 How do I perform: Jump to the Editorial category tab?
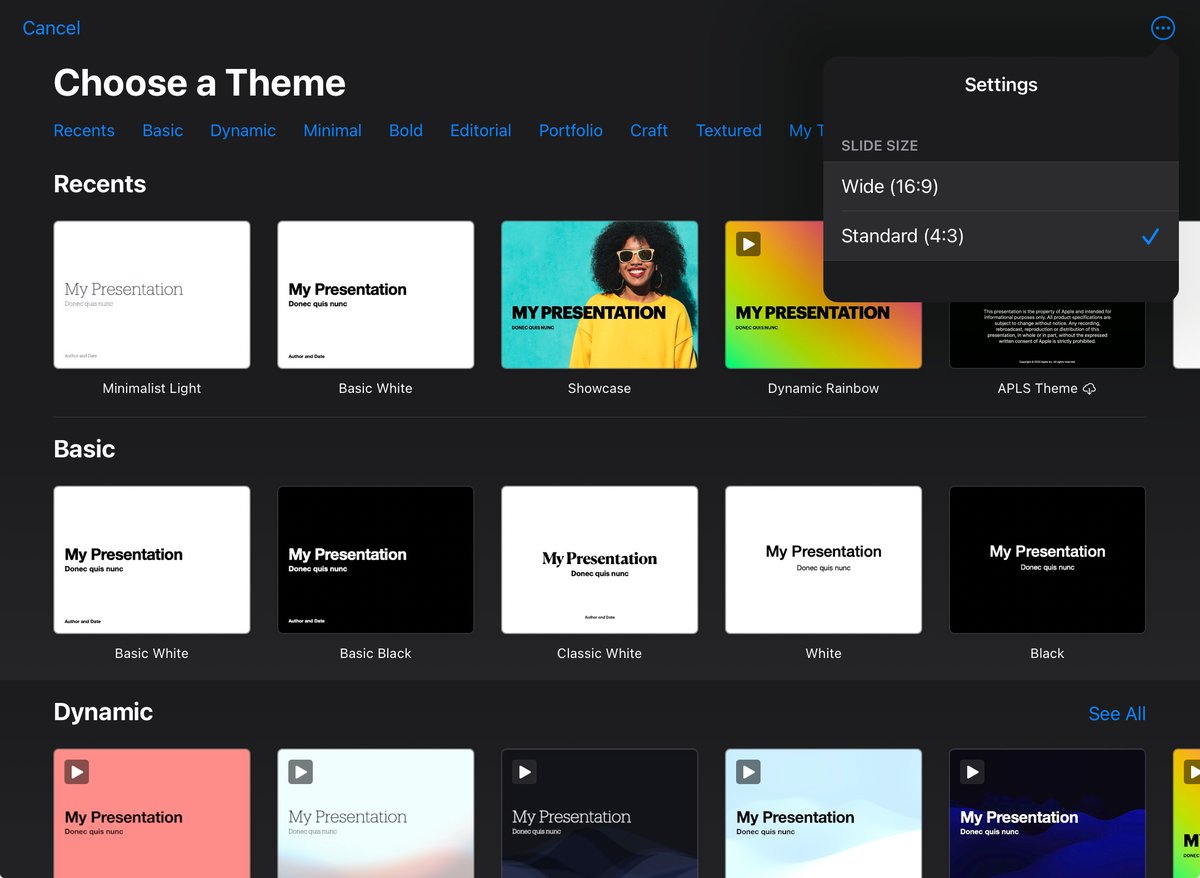[x=480, y=131]
